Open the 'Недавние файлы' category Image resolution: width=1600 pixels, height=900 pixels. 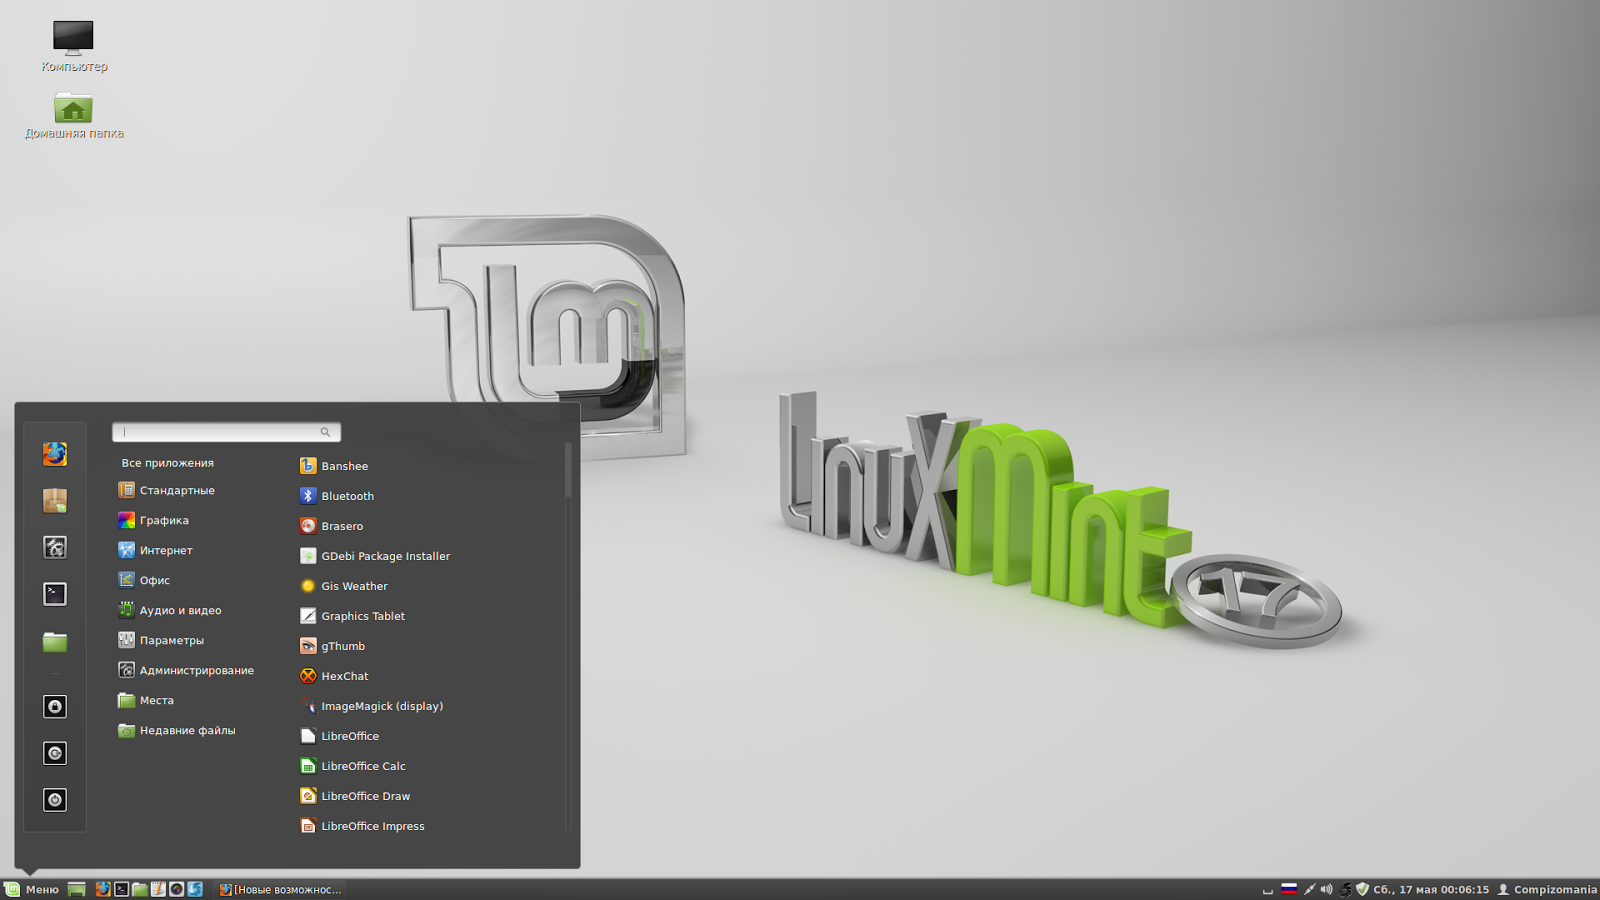point(177,730)
